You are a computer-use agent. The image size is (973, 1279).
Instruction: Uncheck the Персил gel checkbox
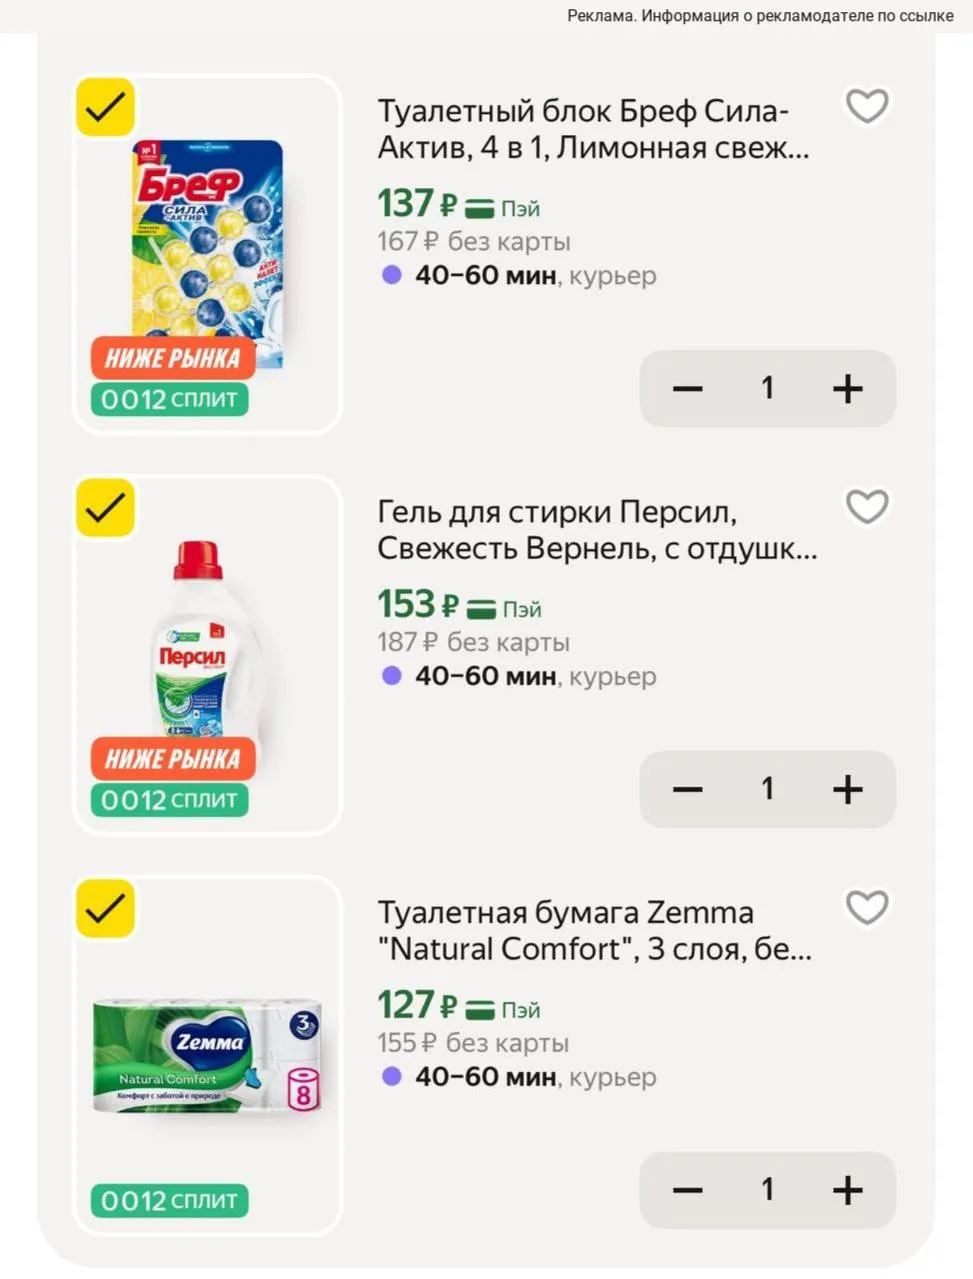tap(105, 508)
